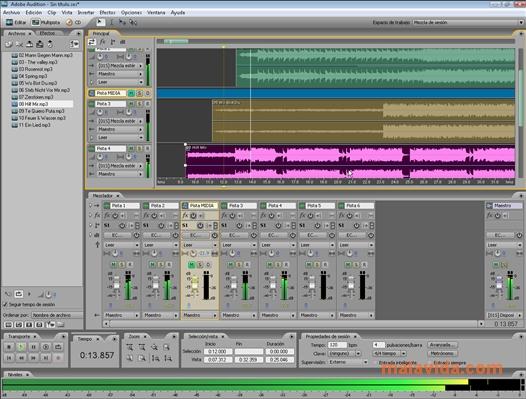
Task: Open 4/4 tiempo dropdown
Action: (389, 354)
